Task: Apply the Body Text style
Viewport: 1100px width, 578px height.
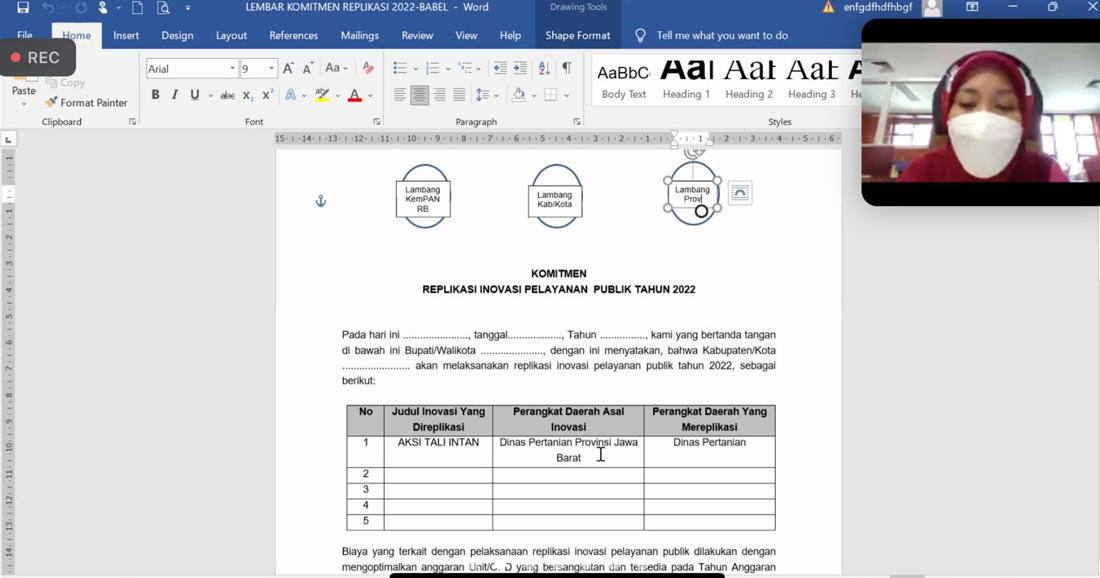Action: coord(624,81)
